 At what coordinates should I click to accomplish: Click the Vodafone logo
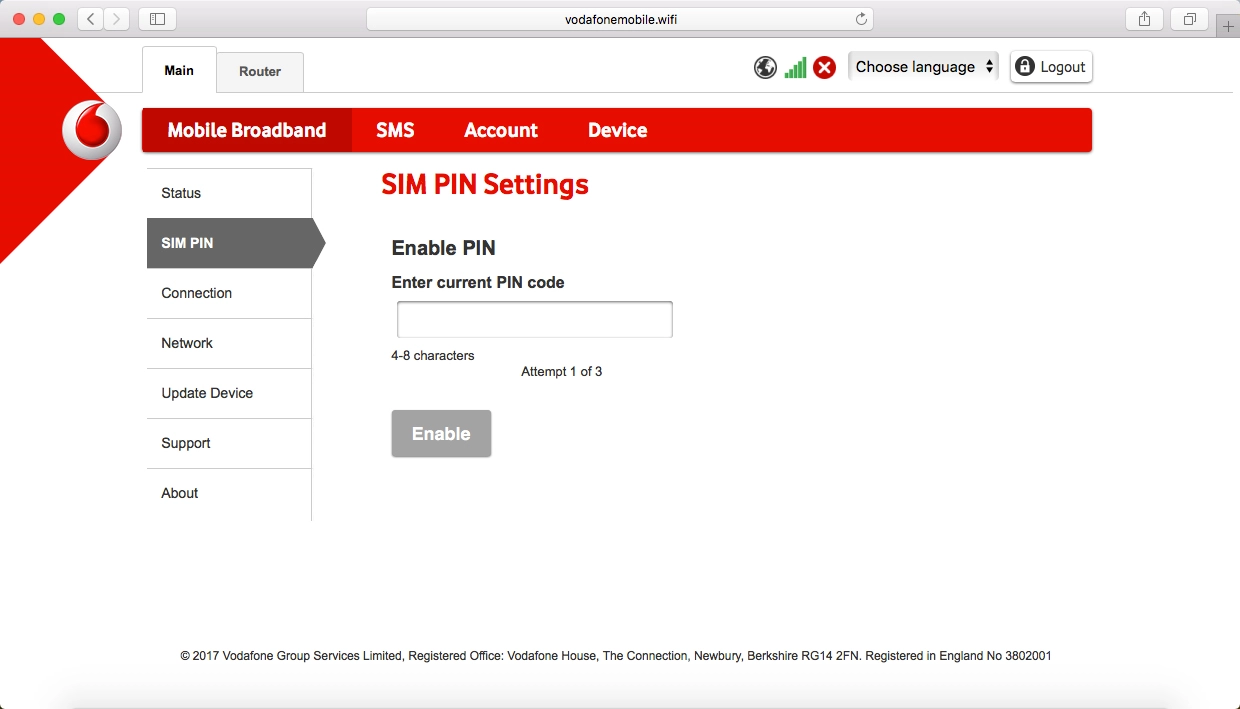[91, 131]
